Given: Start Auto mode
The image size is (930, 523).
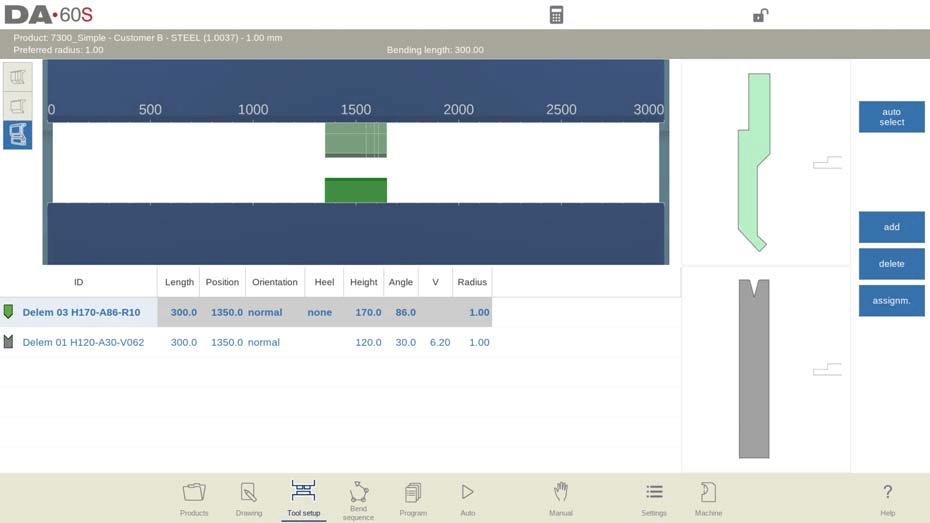Looking at the screenshot, I should pos(467,498).
